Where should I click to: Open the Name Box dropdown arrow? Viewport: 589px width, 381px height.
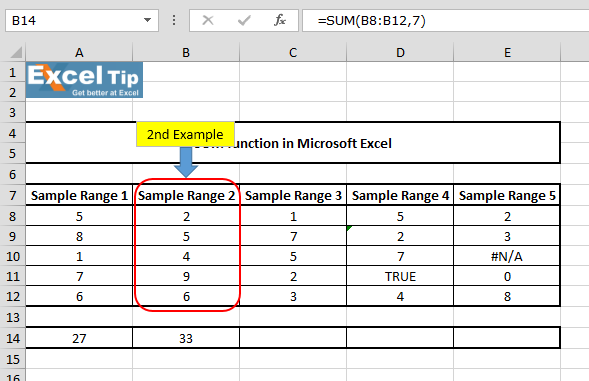pos(148,20)
